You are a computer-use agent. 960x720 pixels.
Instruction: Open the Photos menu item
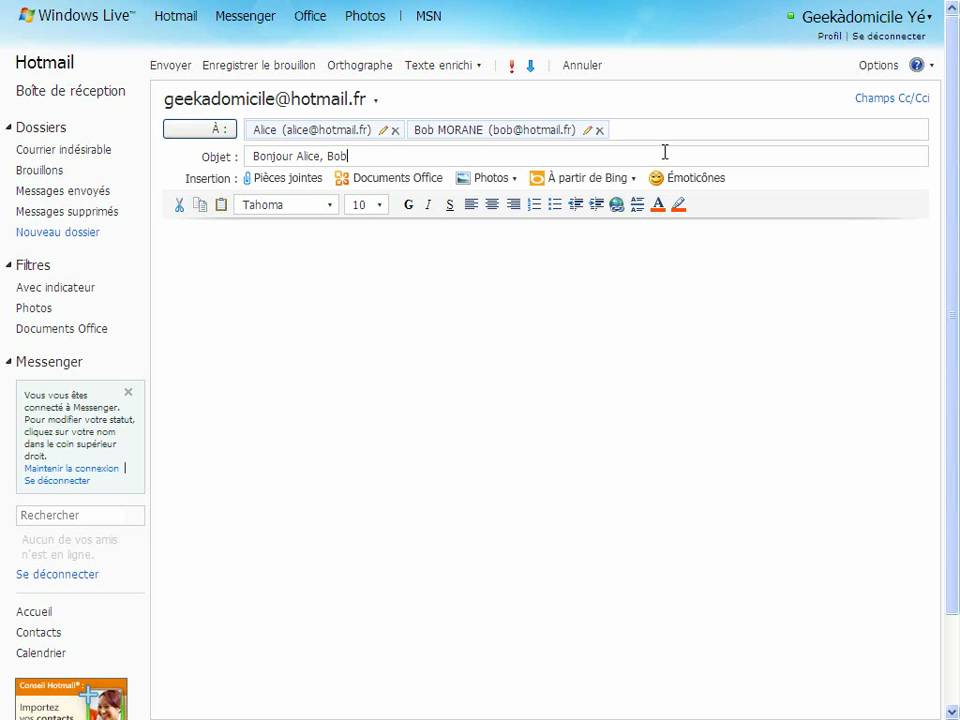[x=364, y=15]
